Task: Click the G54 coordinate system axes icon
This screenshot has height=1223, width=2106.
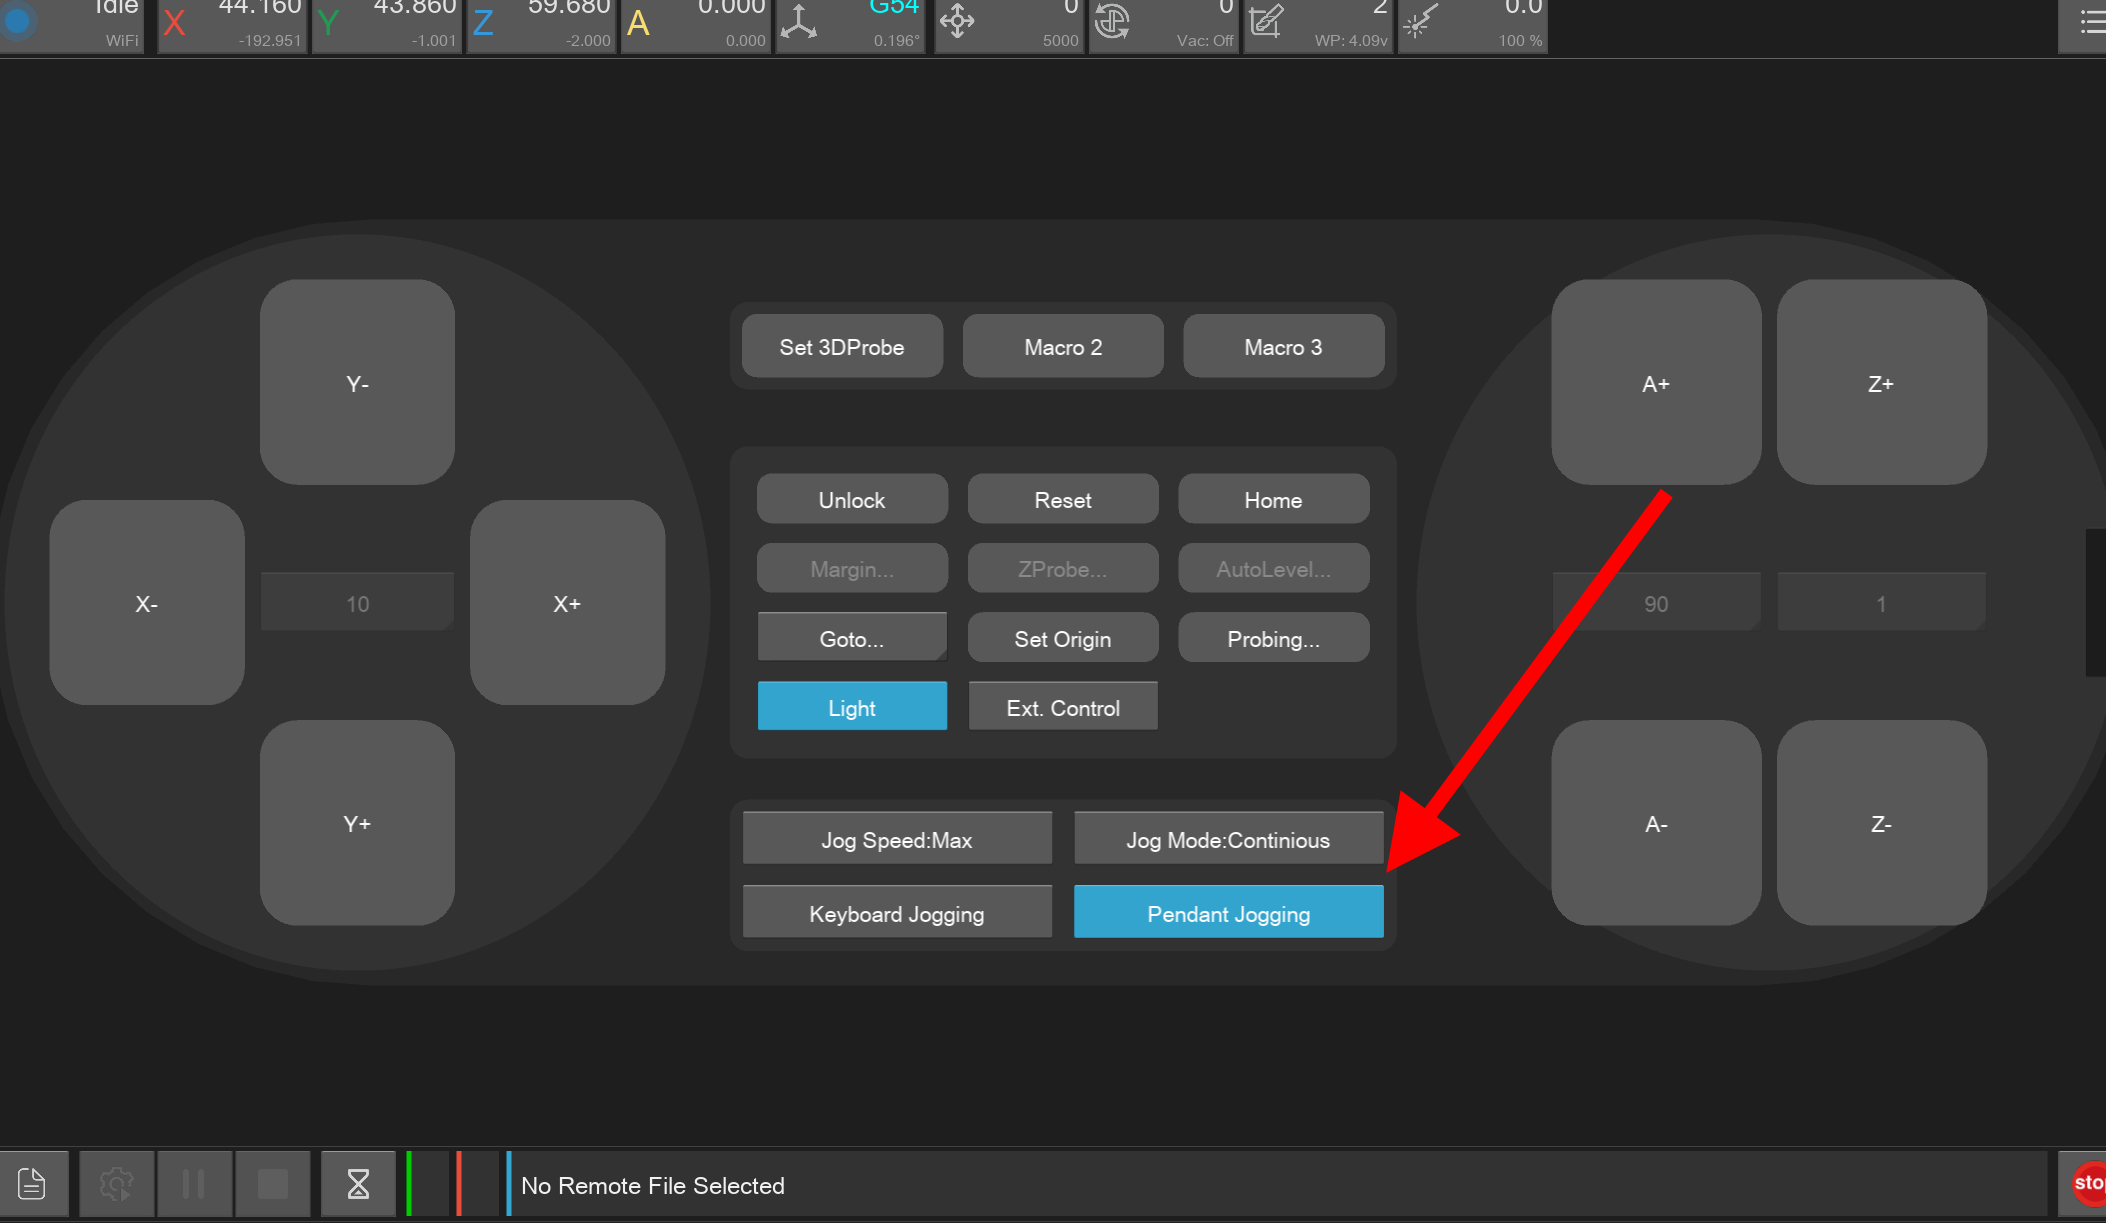Action: click(x=798, y=22)
